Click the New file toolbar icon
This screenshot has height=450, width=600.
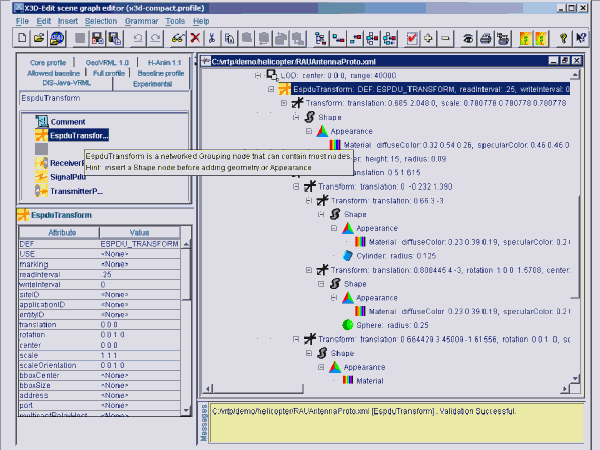21,37
